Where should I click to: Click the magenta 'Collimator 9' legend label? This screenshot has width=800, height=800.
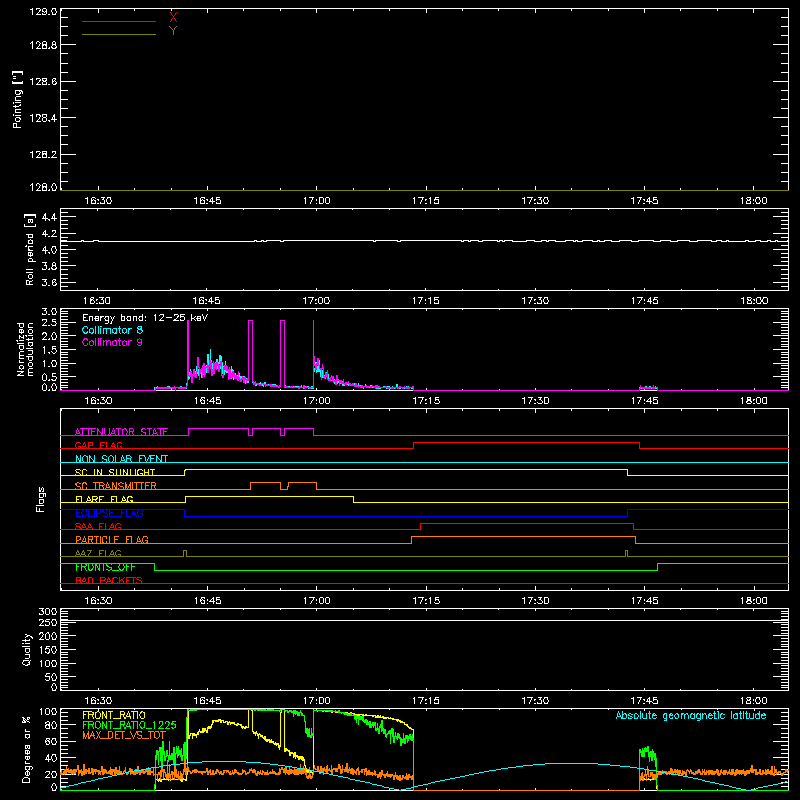tap(112, 342)
